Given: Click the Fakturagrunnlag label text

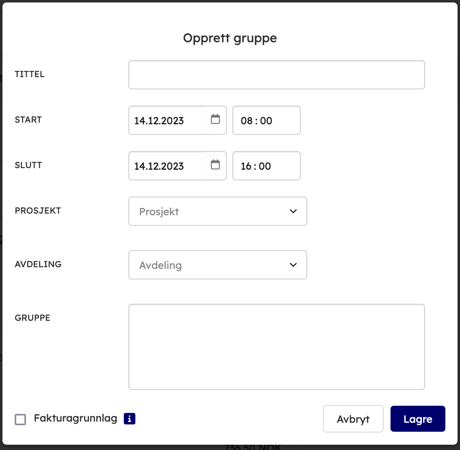Looking at the screenshot, I should click(x=75, y=418).
